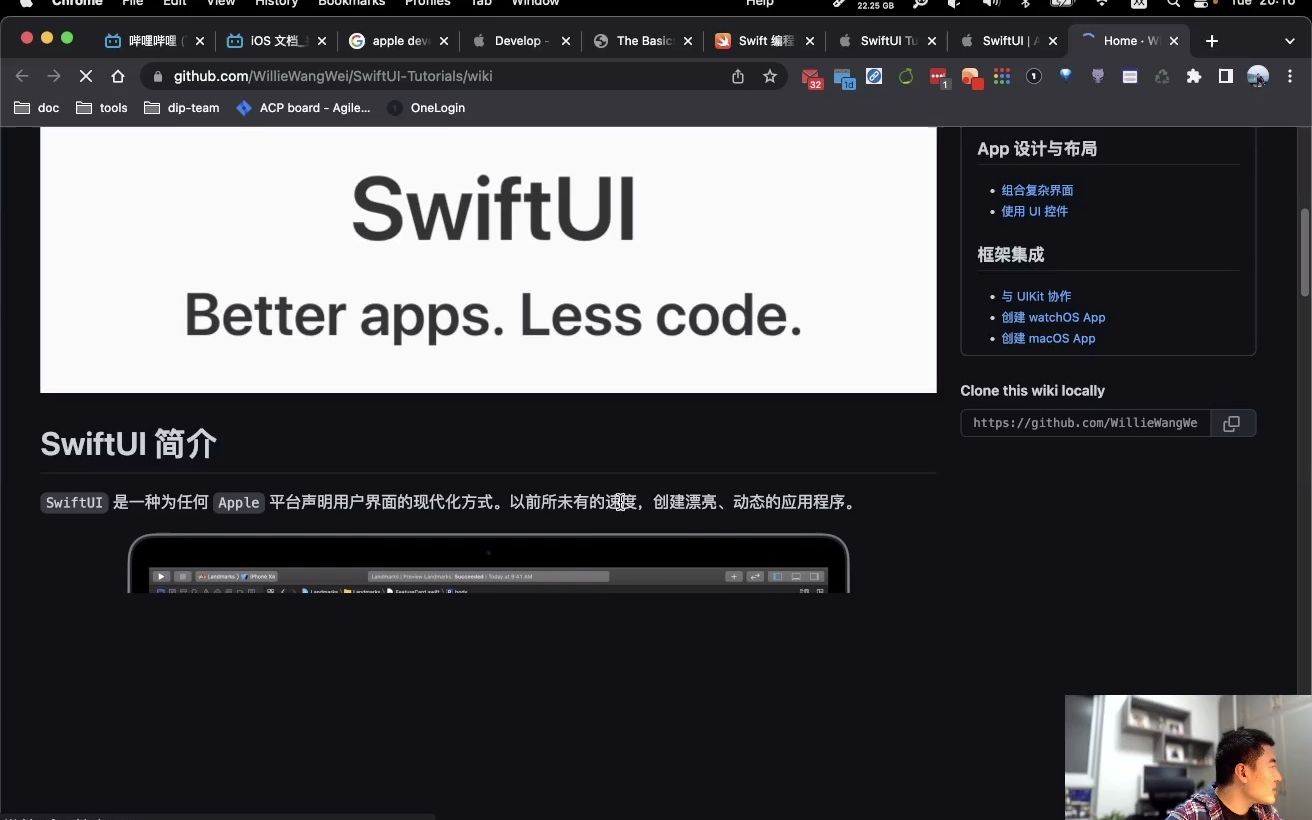
Task: Go back to the previous page
Action: pos(22,76)
